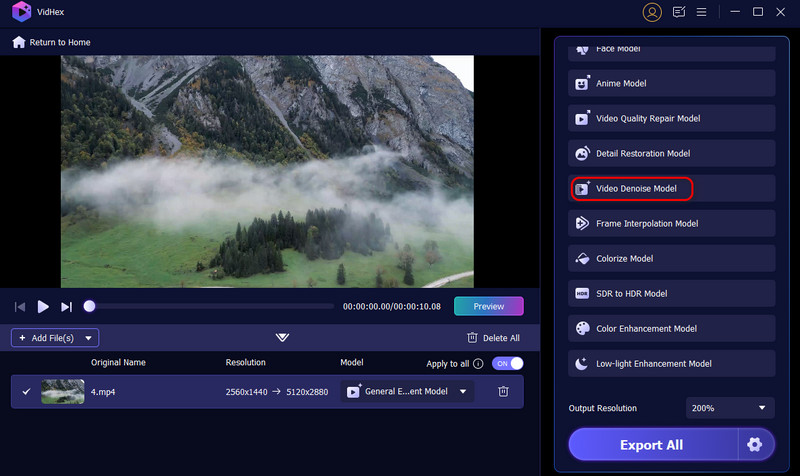Screen dimensions: 800x476
Task: Click the Model column header
Action: 352,363
